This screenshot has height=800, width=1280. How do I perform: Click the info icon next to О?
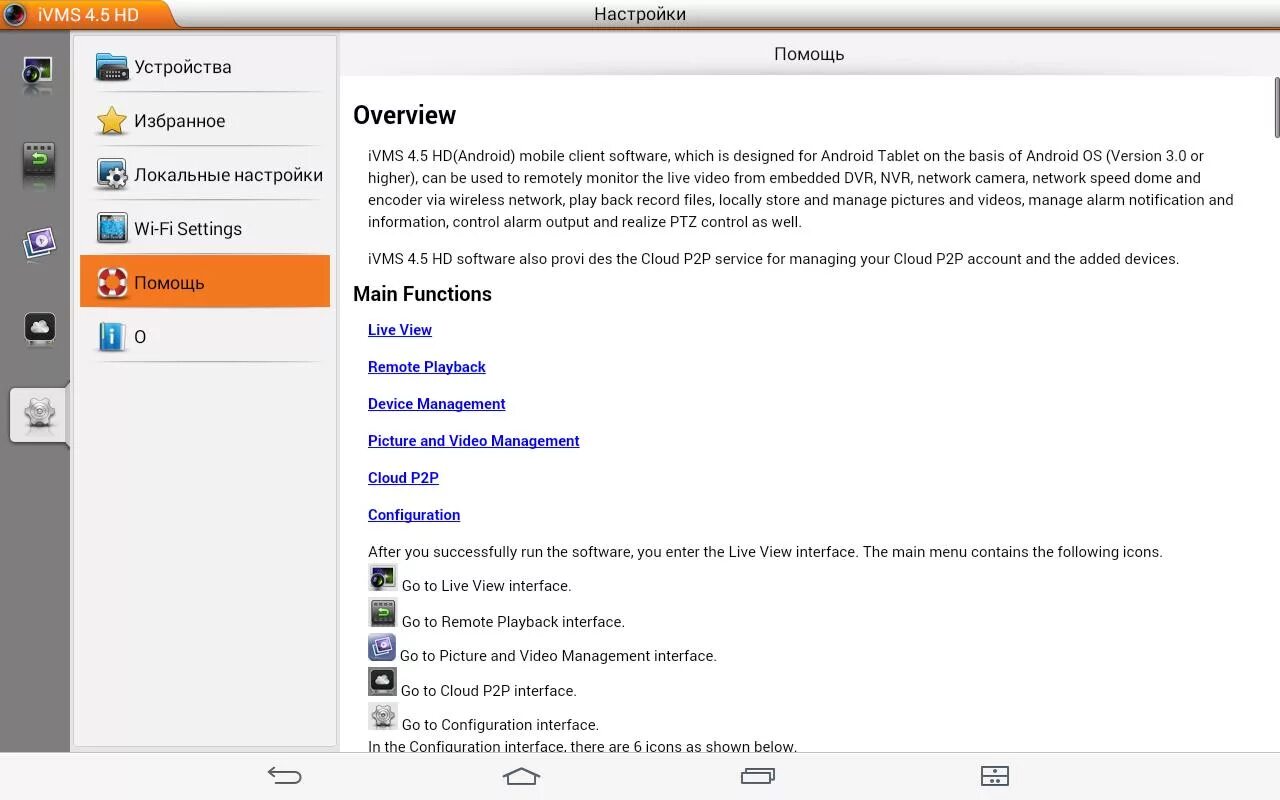pos(110,336)
